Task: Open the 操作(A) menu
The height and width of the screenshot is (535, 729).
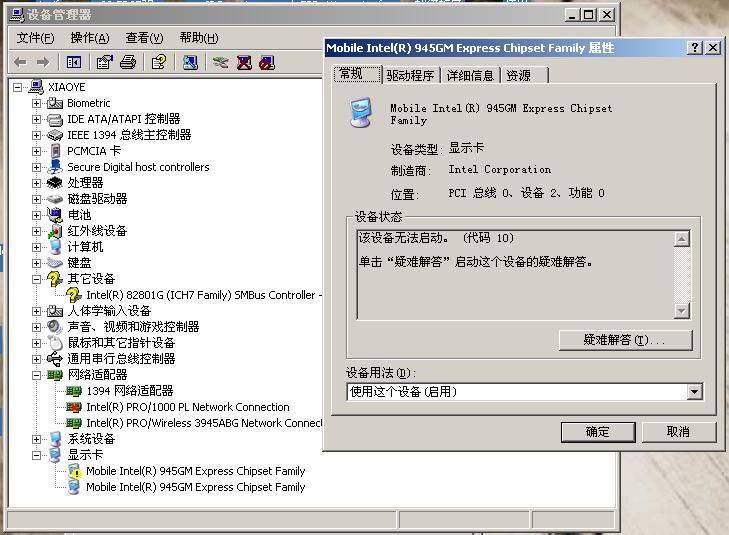Action: [90, 38]
